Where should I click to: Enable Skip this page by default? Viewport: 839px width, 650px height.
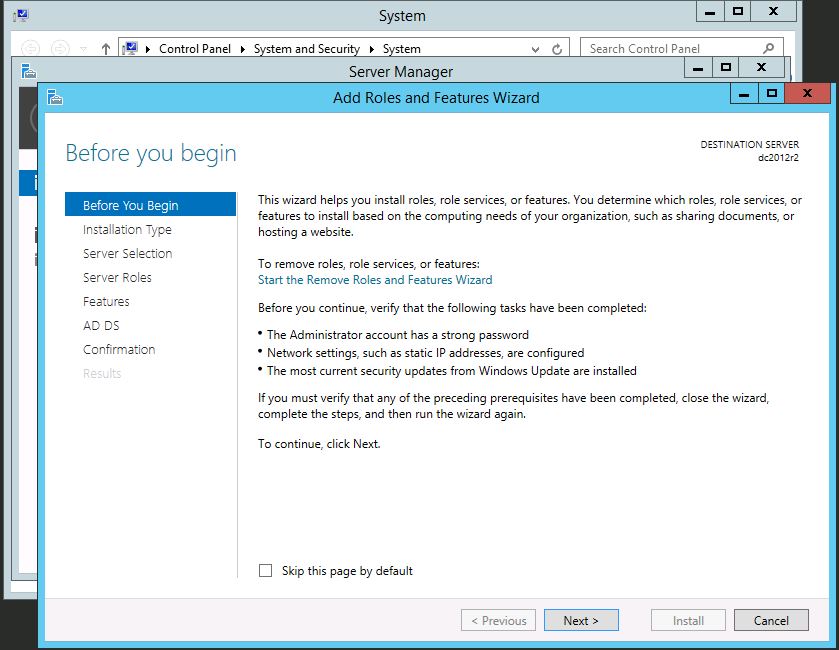pyautogui.click(x=265, y=570)
